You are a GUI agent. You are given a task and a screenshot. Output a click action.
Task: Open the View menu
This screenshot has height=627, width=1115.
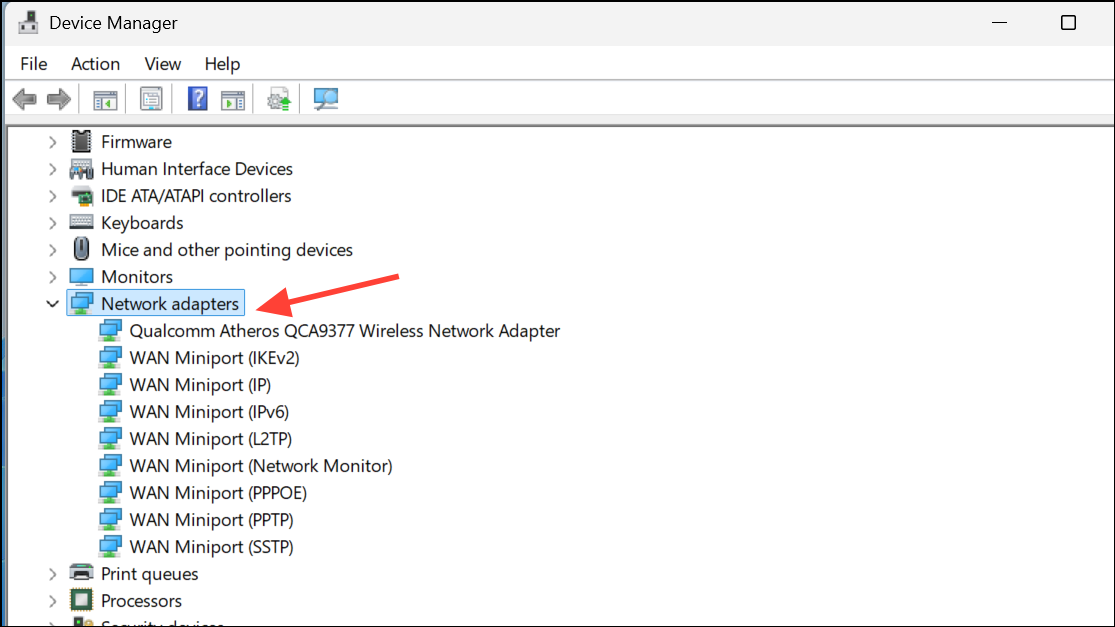click(162, 64)
